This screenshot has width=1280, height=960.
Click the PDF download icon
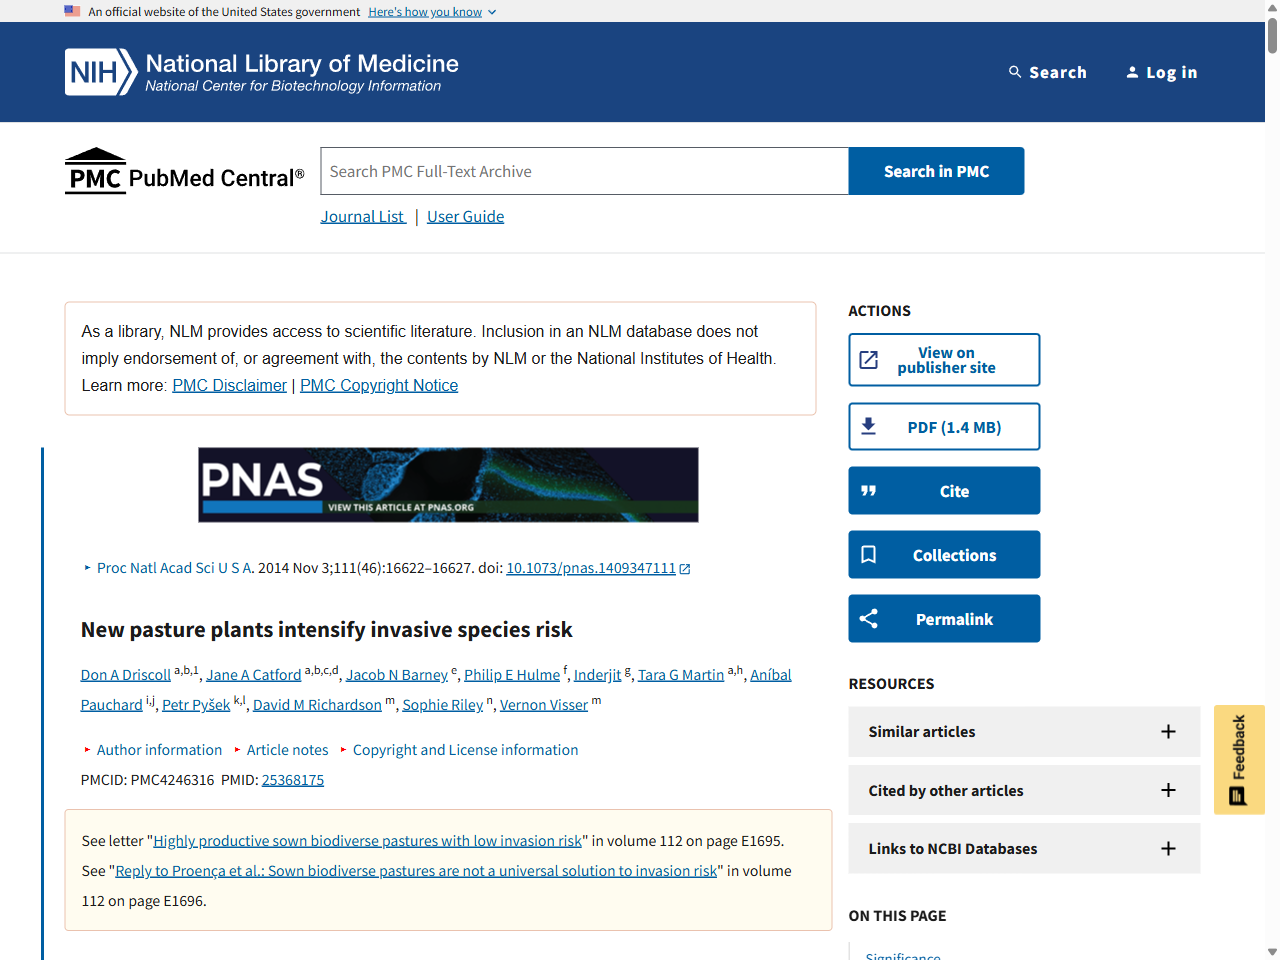(x=869, y=426)
